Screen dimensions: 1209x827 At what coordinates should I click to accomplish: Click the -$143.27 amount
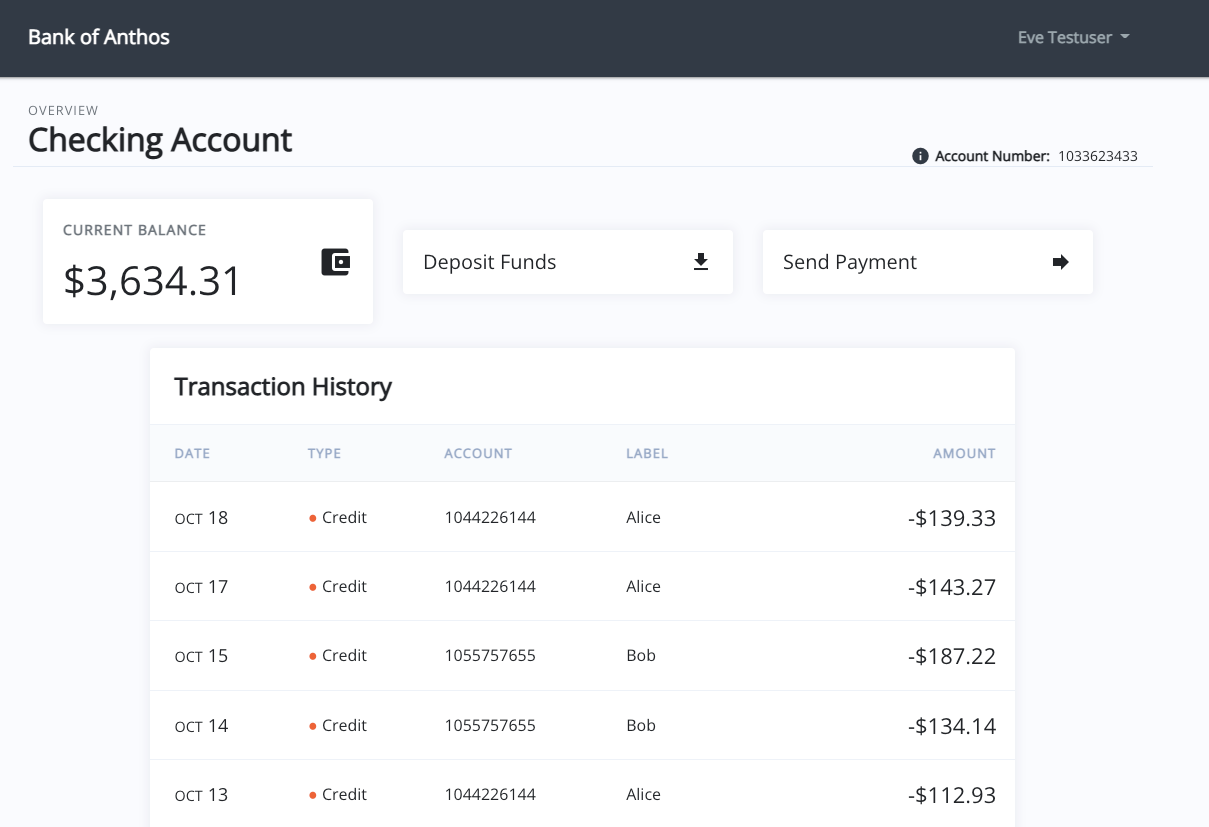(x=952, y=587)
